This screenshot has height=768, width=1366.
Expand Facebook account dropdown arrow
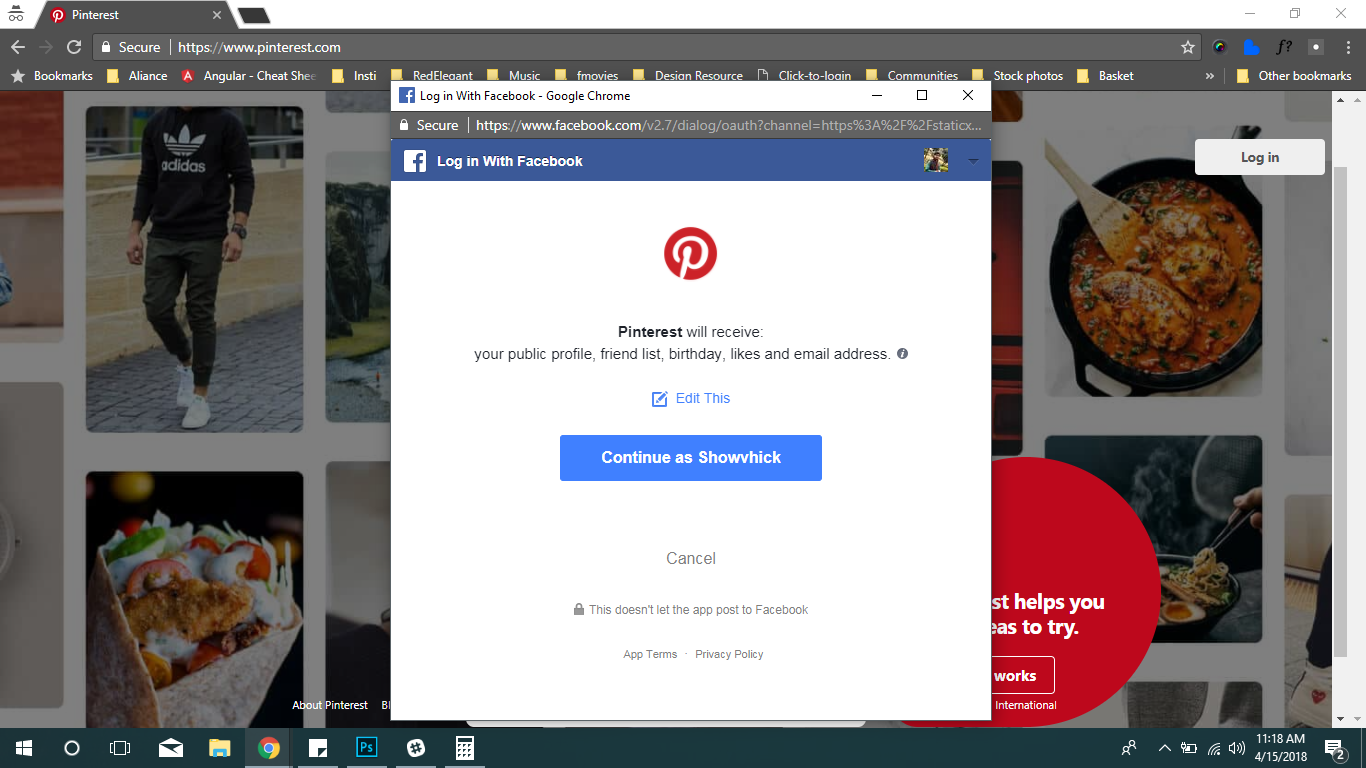click(973, 160)
